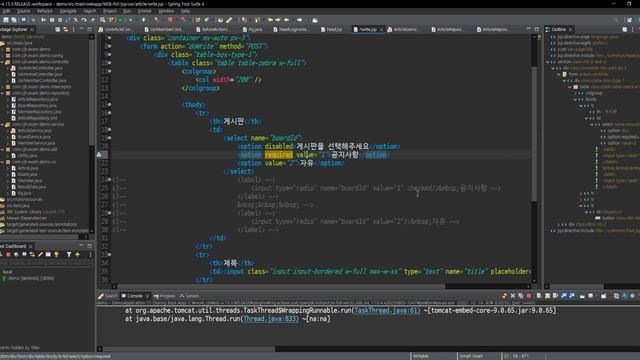This screenshot has height=360, width=640.
Task: Toggle code folding at line 19 select
Action: click(x=109, y=138)
